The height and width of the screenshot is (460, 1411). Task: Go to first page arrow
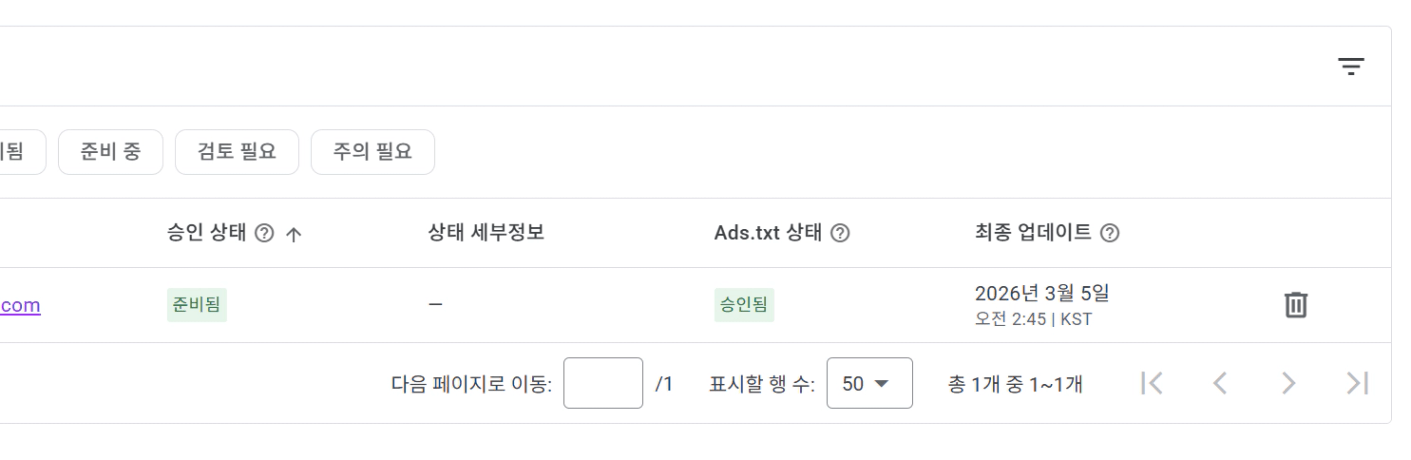[x=1152, y=383]
